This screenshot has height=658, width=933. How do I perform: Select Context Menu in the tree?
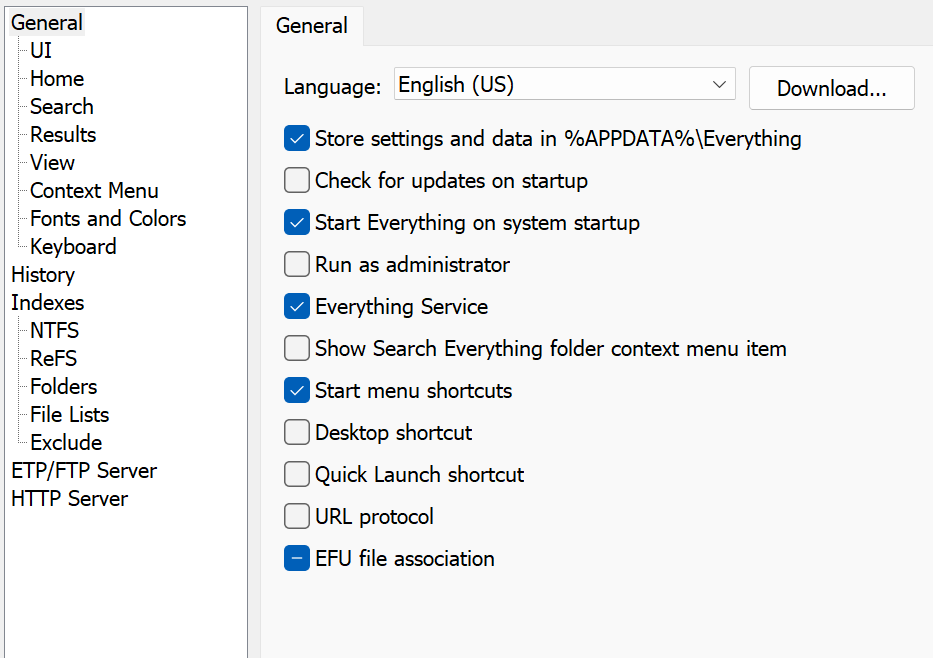(x=94, y=190)
